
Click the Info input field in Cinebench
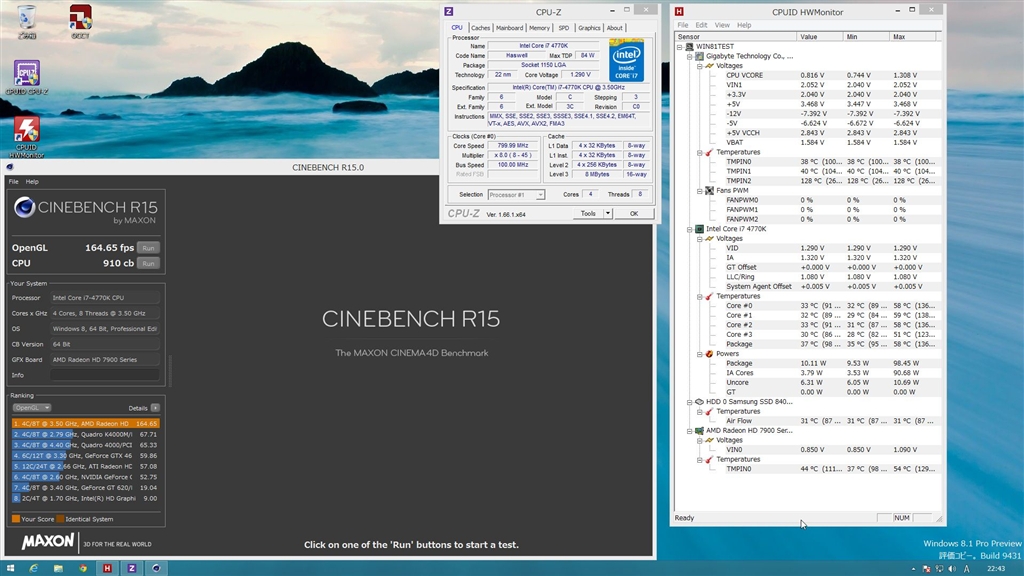[105, 375]
